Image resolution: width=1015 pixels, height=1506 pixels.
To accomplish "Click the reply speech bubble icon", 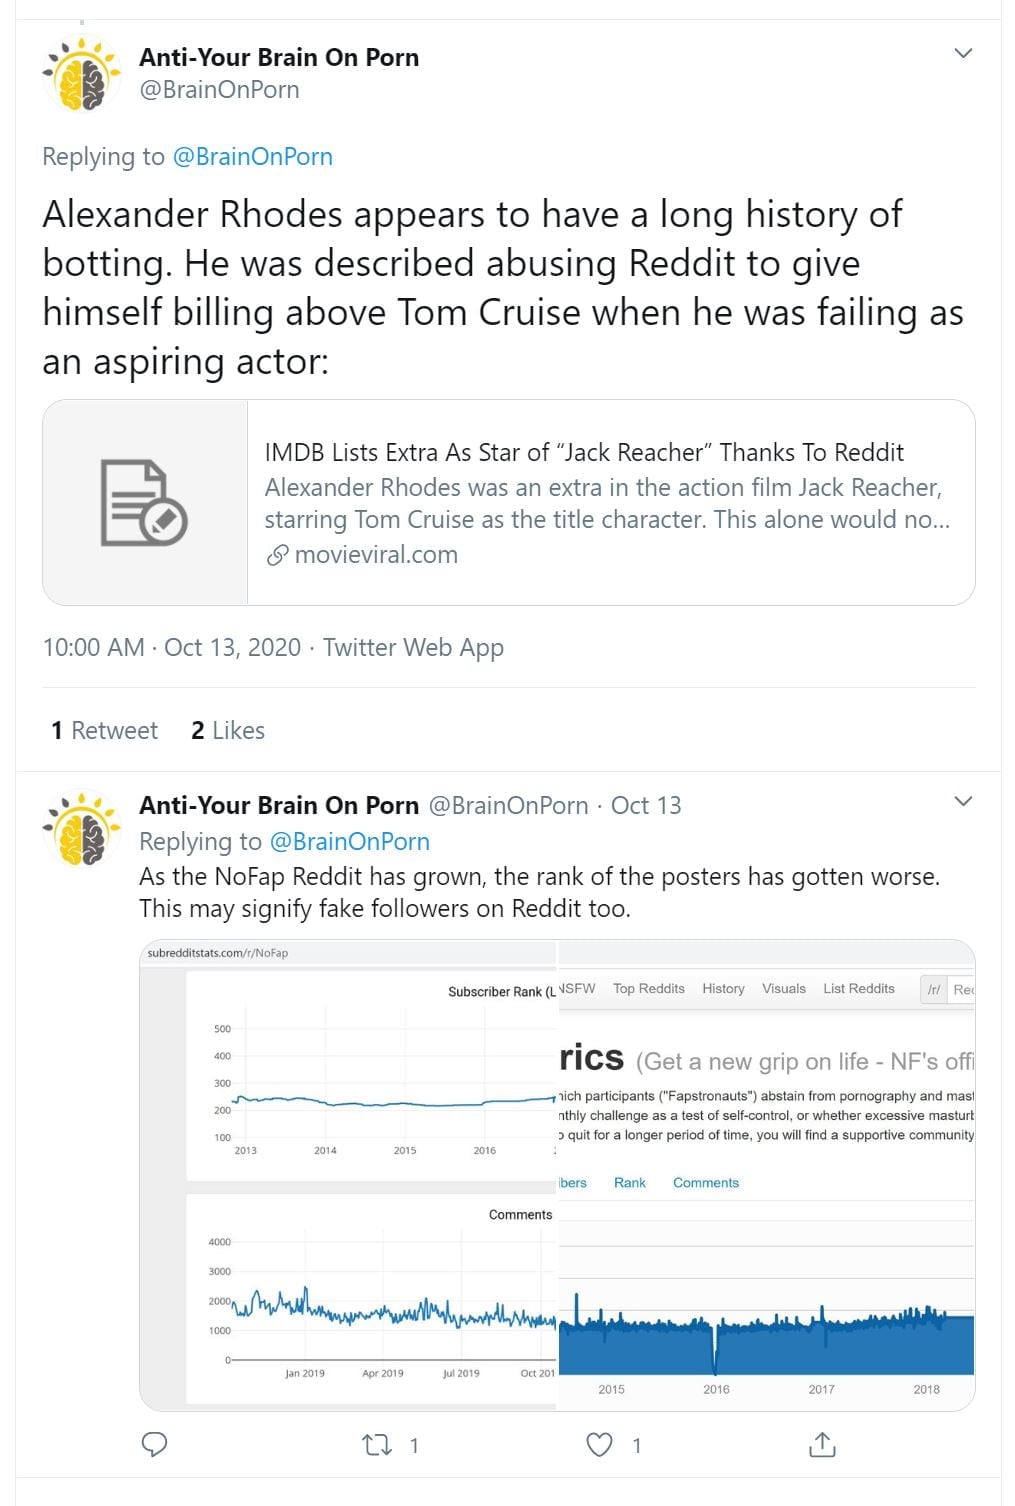I will coord(154,1444).
